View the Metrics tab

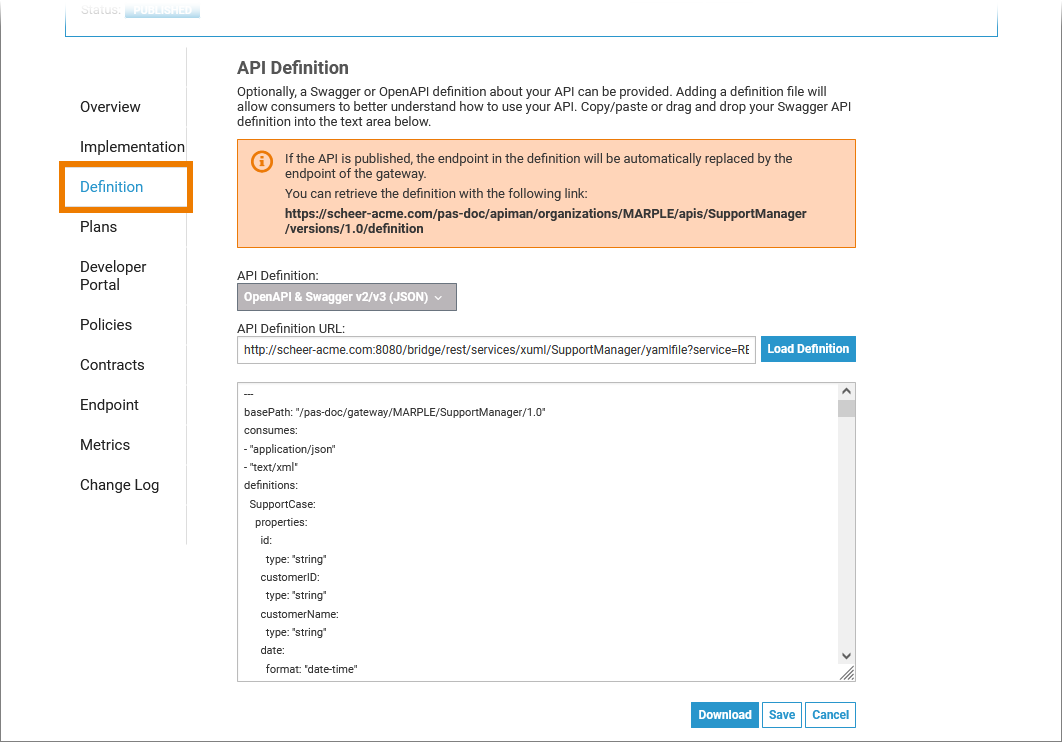pos(105,445)
